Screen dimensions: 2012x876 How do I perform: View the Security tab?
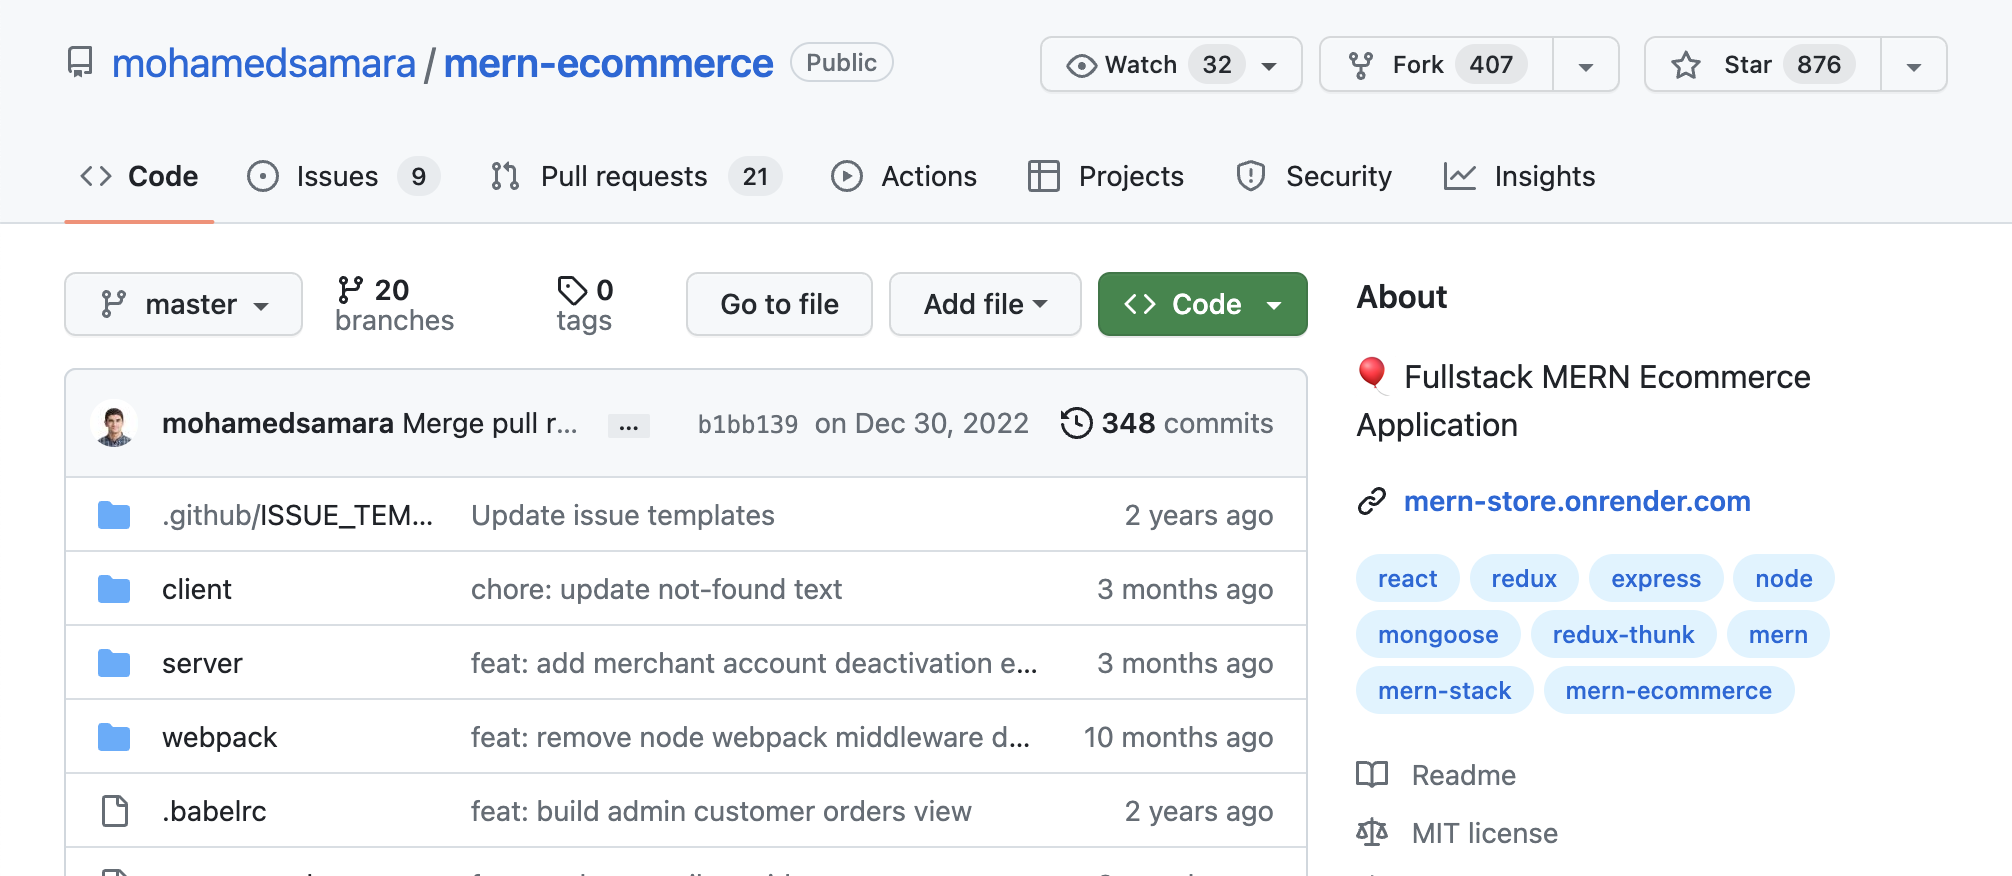[x=1314, y=176]
